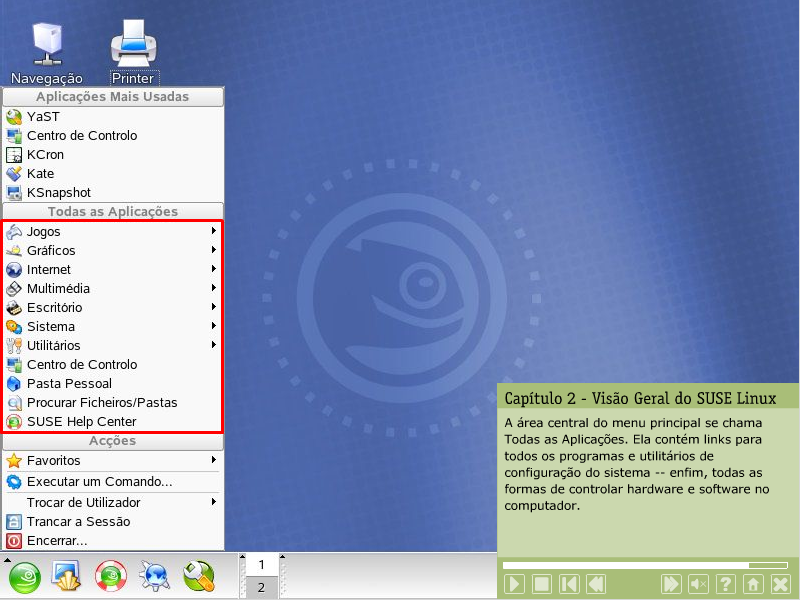Screen dimensions: 800x600
Task: Launch YaST wrench icon in panel
Action: pyautogui.click(x=199, y=576)
